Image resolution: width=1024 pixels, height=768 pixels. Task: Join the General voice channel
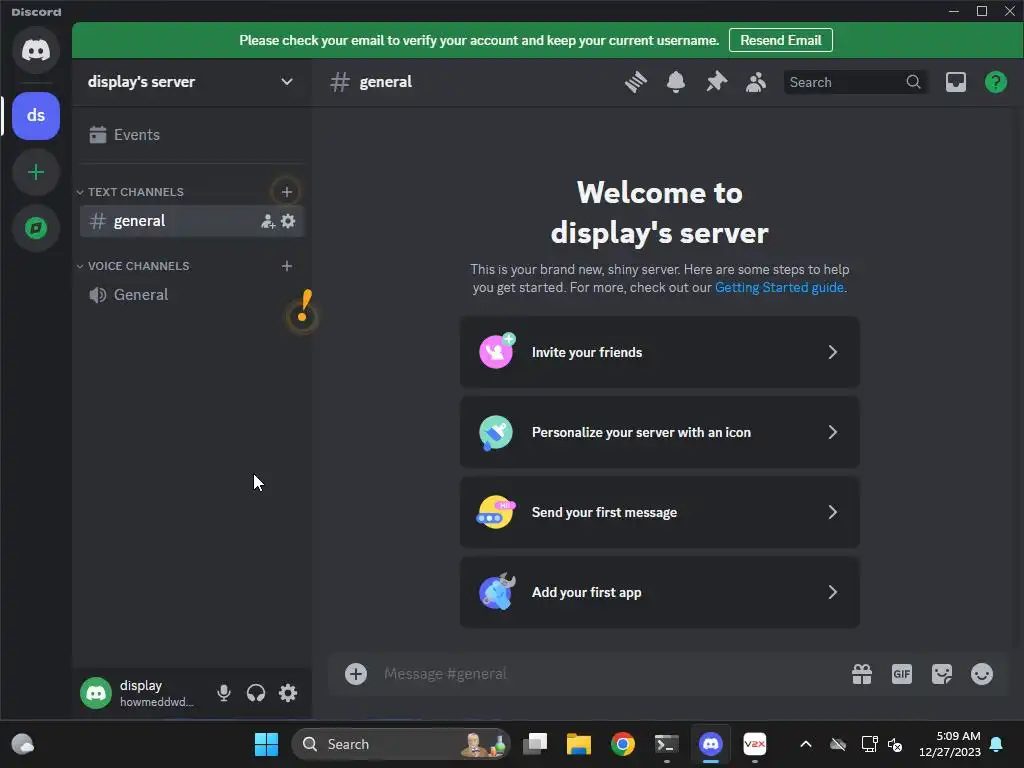point(191,295)
